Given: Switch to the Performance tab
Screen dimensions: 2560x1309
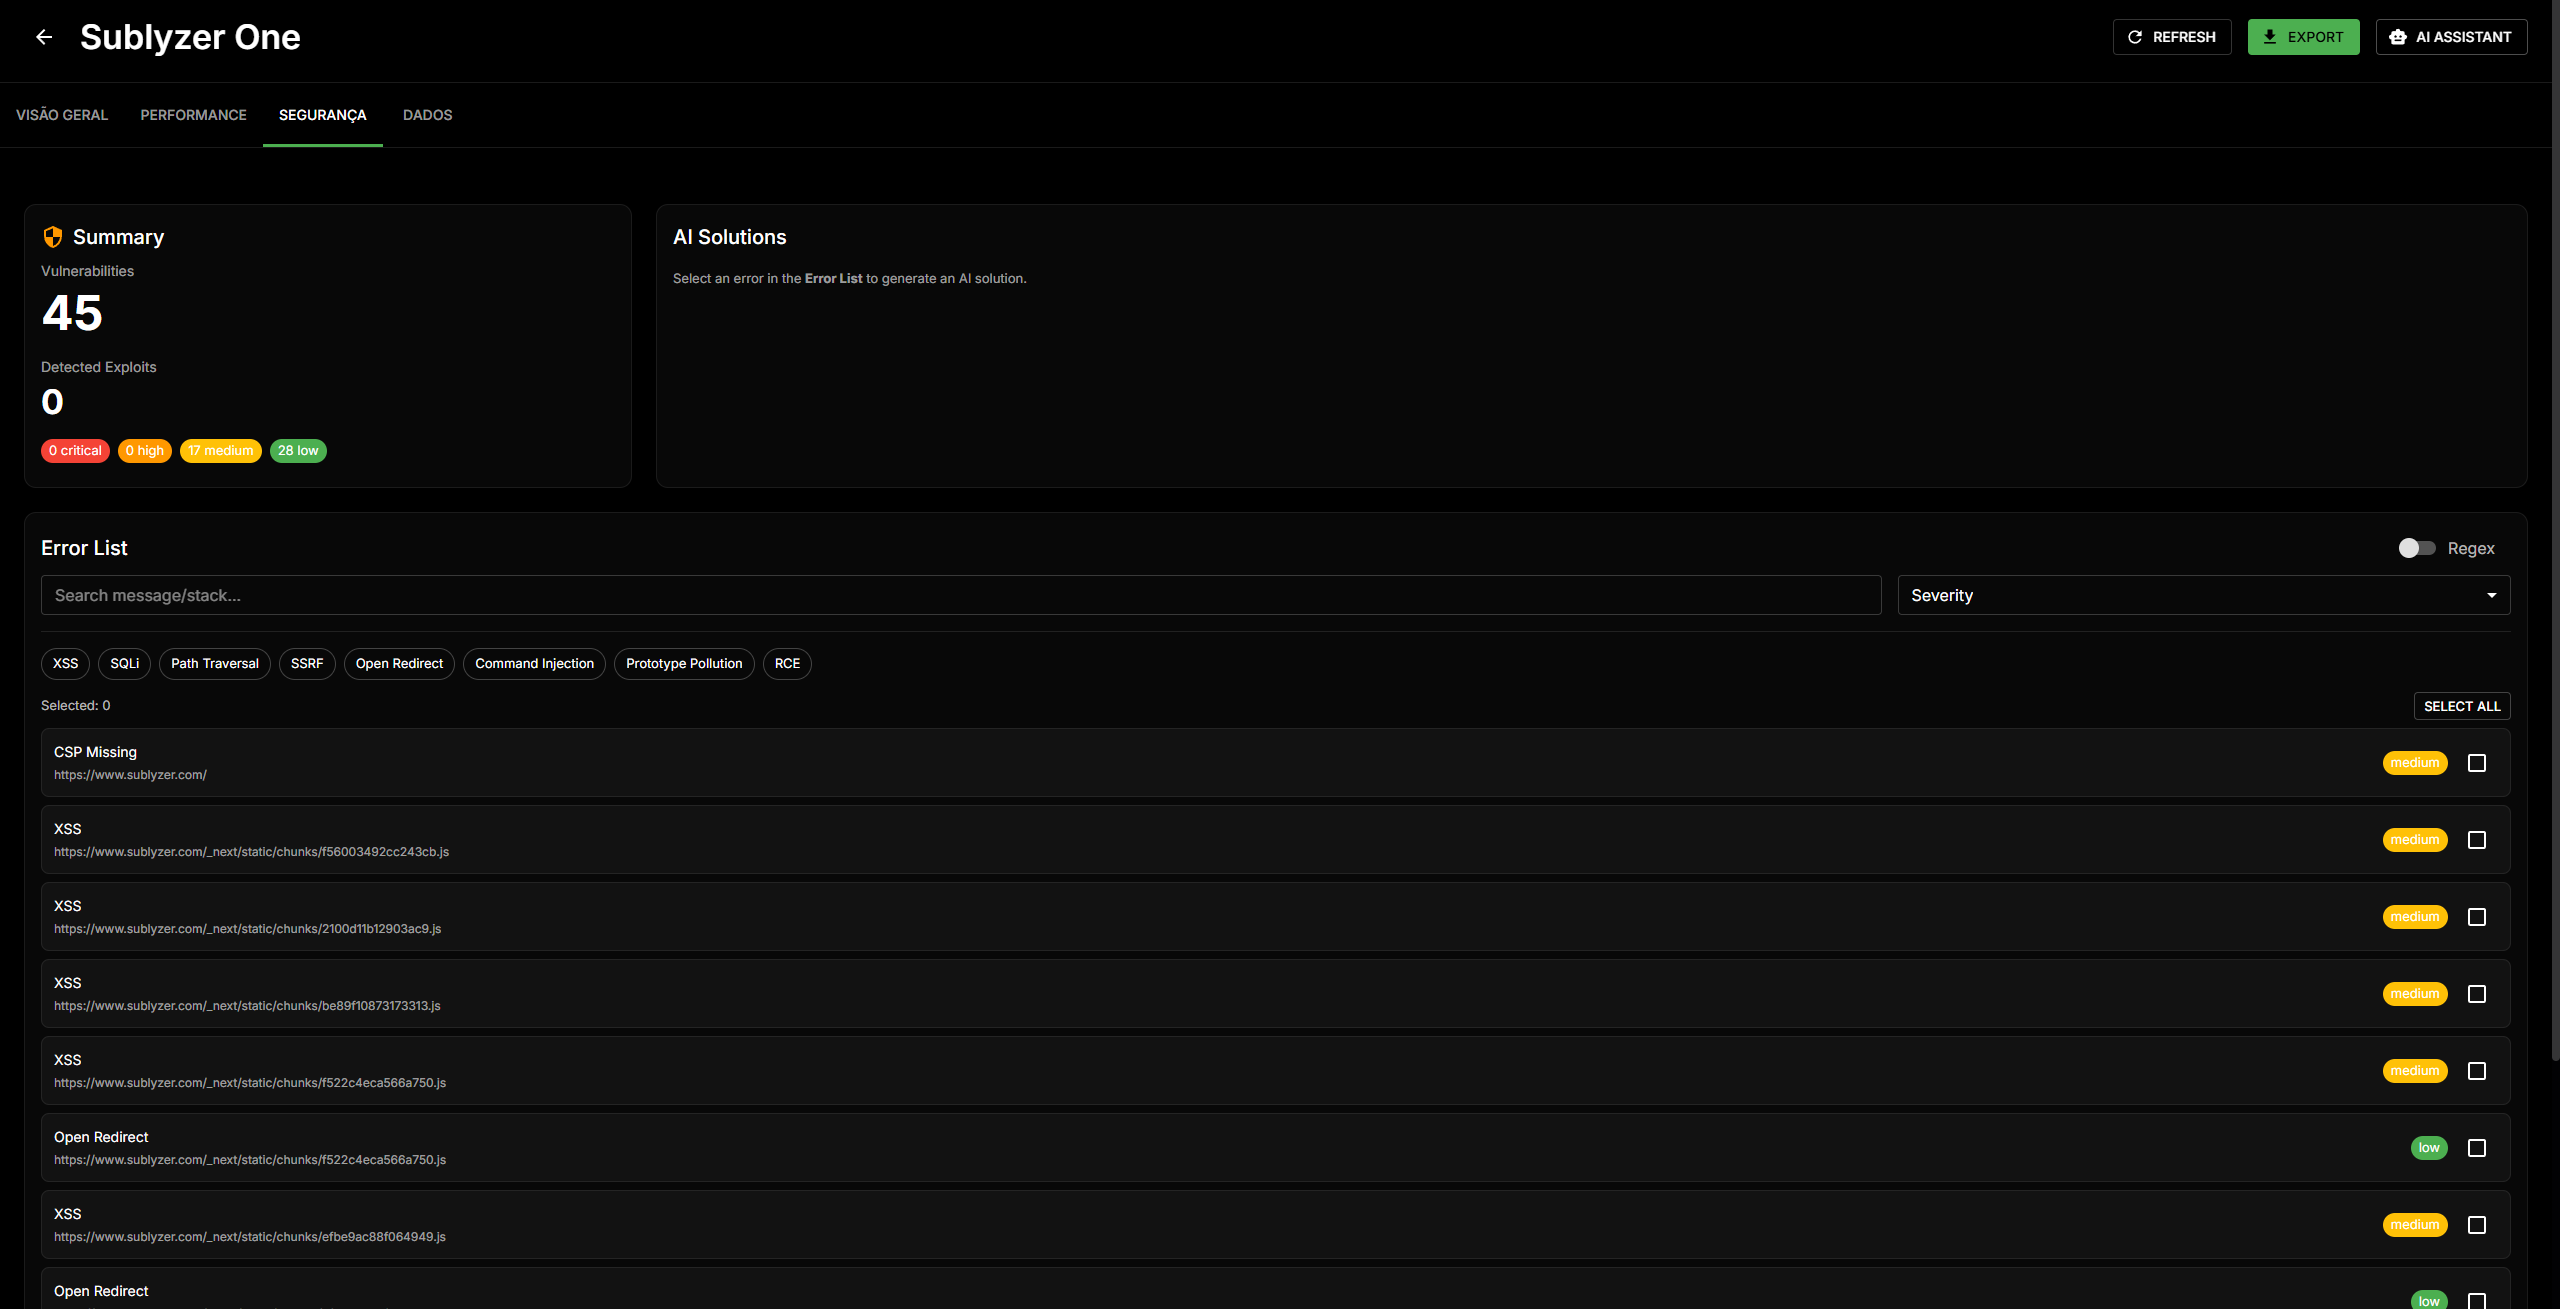Looking at the screenshot, I should [193, 115].
